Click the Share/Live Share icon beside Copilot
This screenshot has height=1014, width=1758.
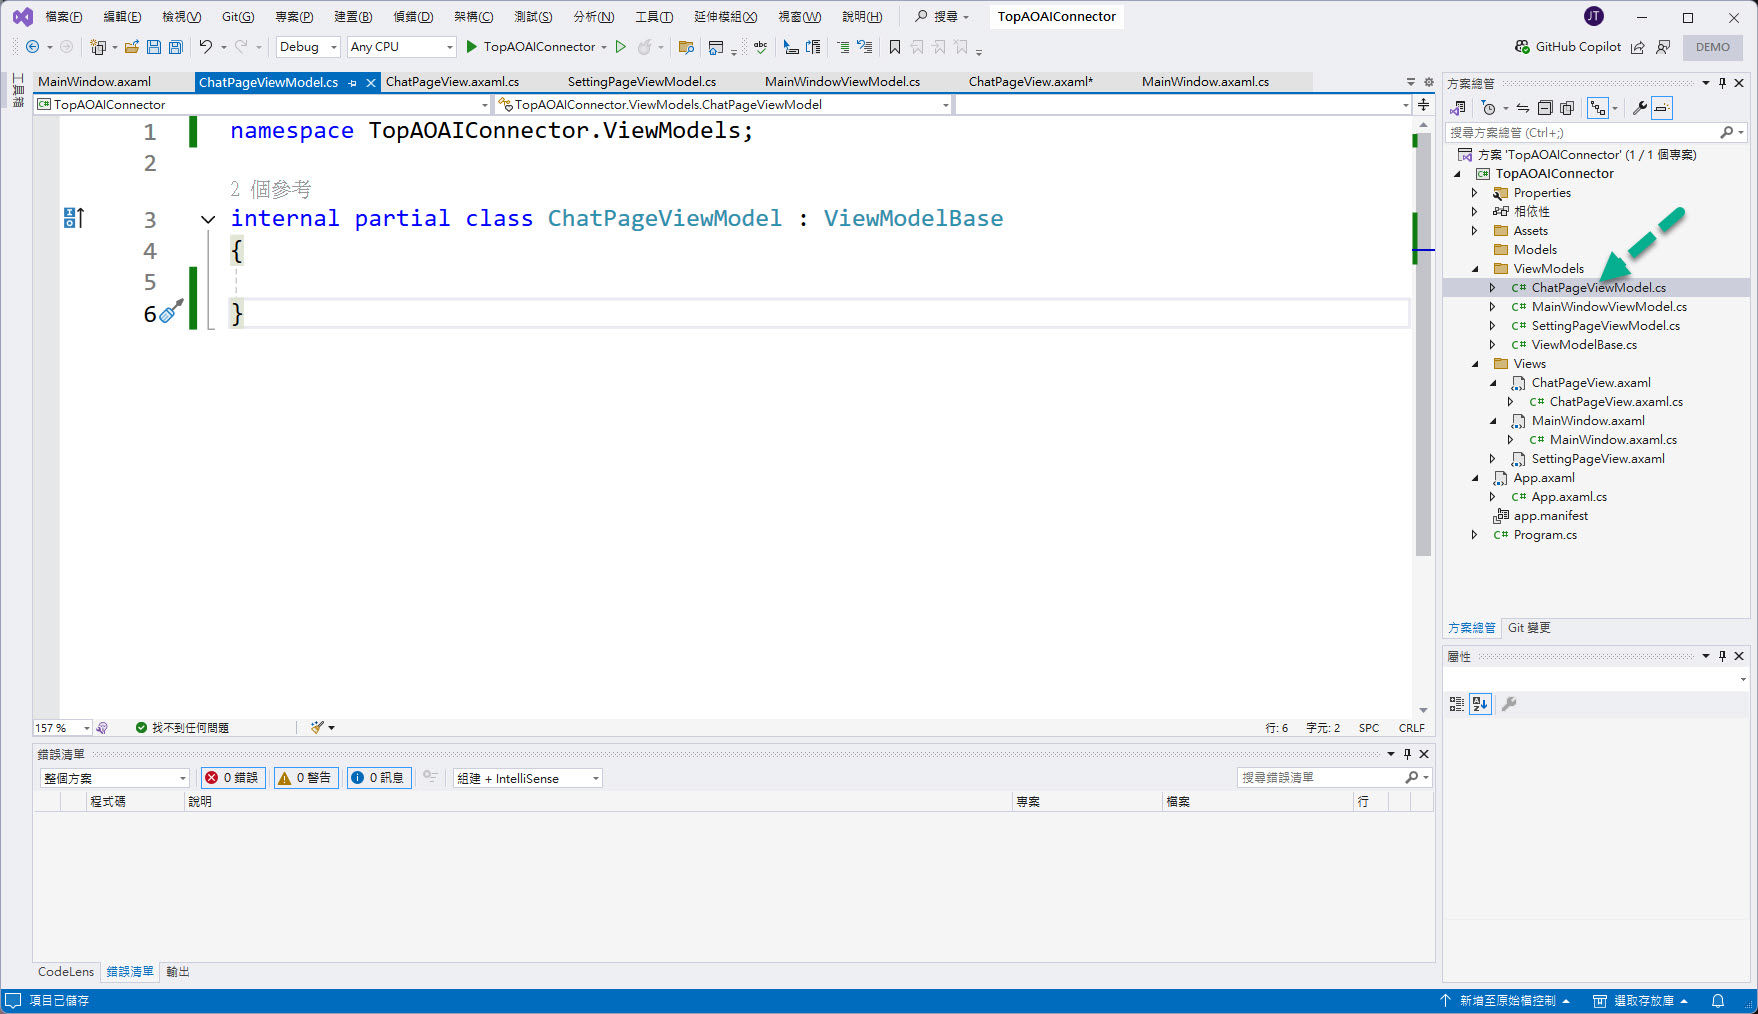pos(1638,47)
